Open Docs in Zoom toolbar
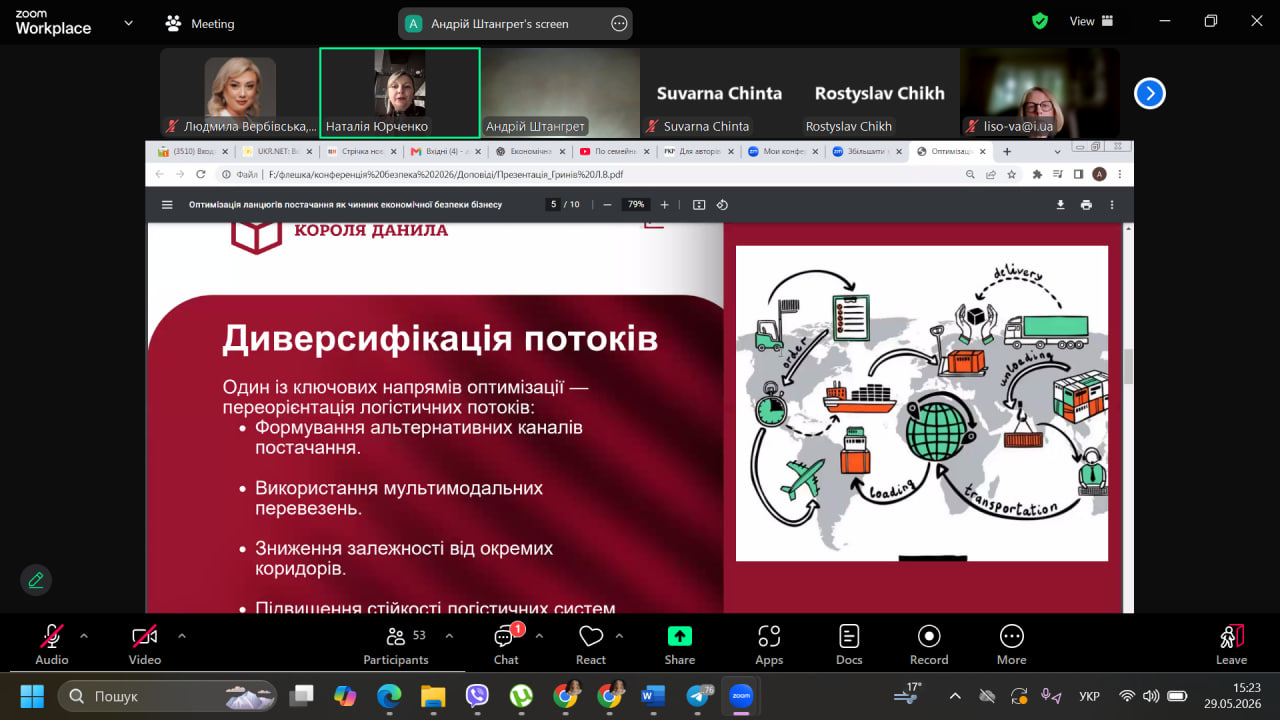 849,645
